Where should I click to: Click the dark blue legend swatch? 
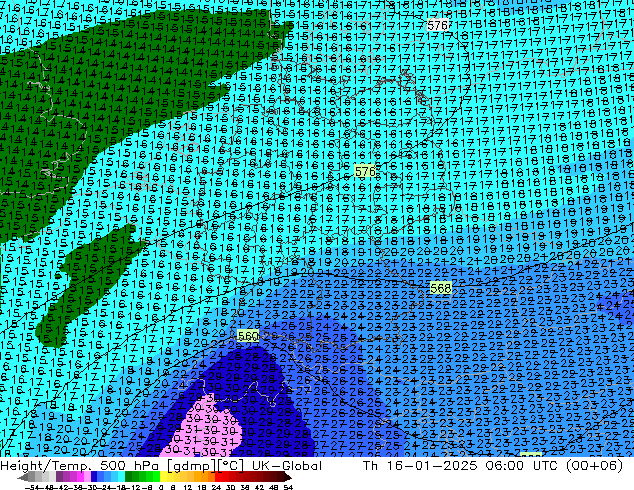tap(94, 477)
